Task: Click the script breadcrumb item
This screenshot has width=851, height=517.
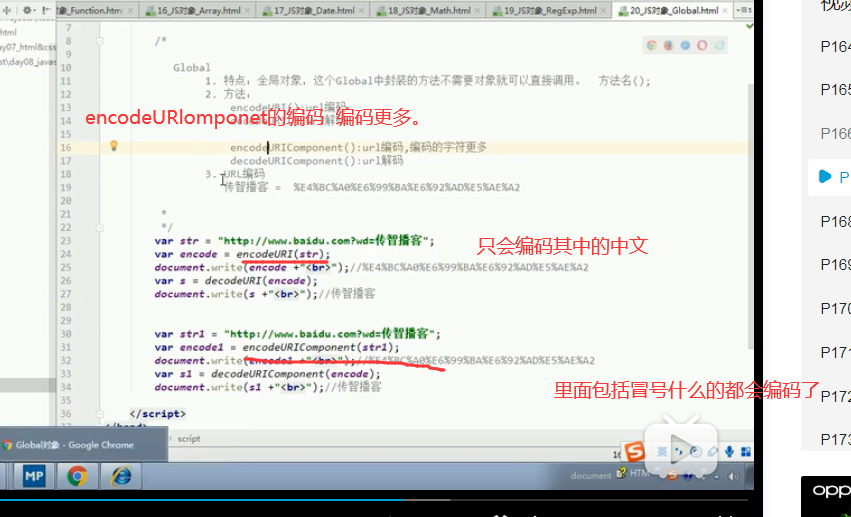Action: (188, 438)
